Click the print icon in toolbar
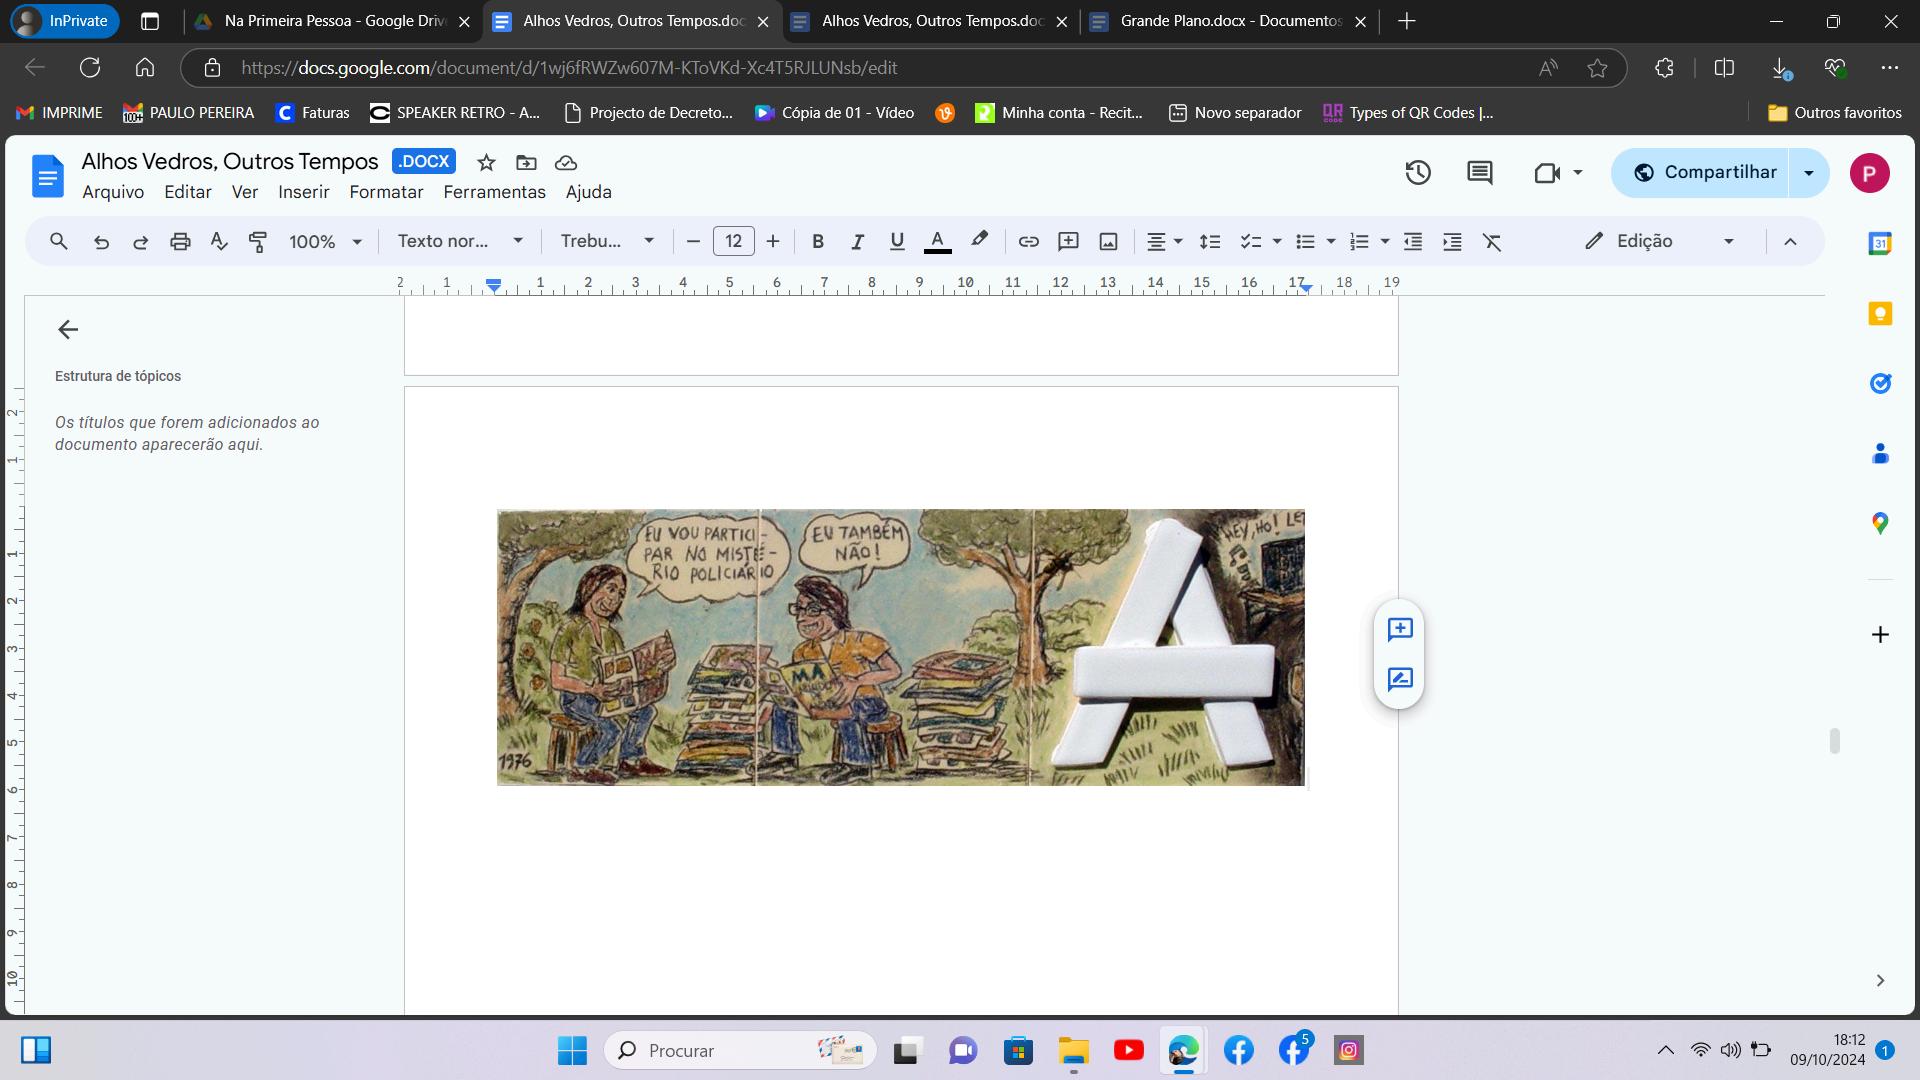This screenshot has height=1080, width=1920. click(180, 241)
